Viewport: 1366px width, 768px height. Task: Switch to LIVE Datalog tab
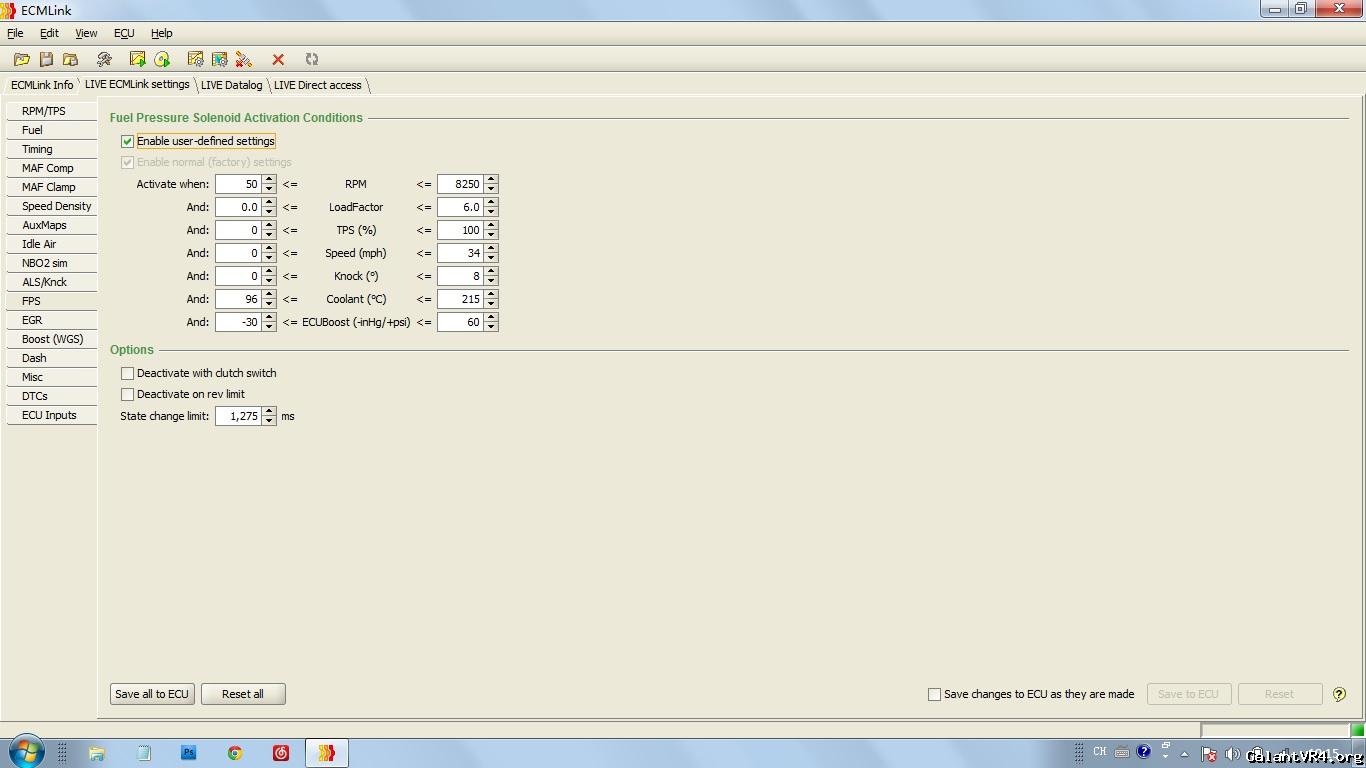tap(231, 85)
